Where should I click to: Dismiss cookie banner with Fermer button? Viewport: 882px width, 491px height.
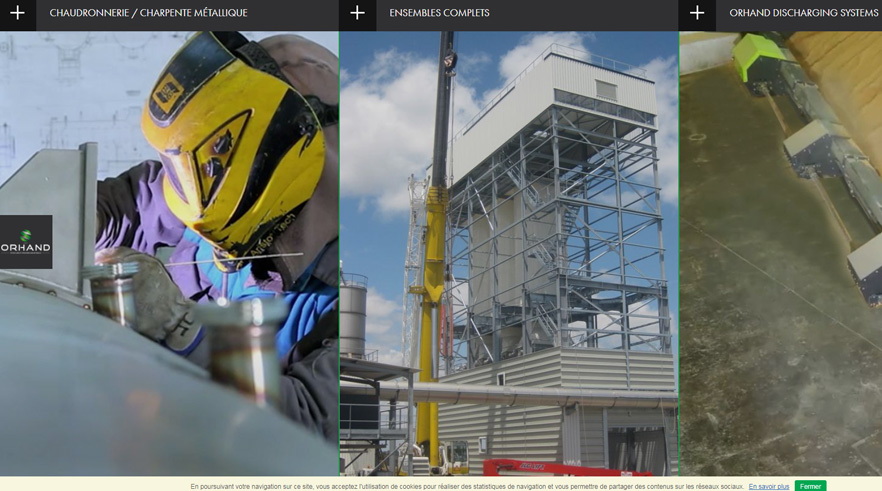810,487
